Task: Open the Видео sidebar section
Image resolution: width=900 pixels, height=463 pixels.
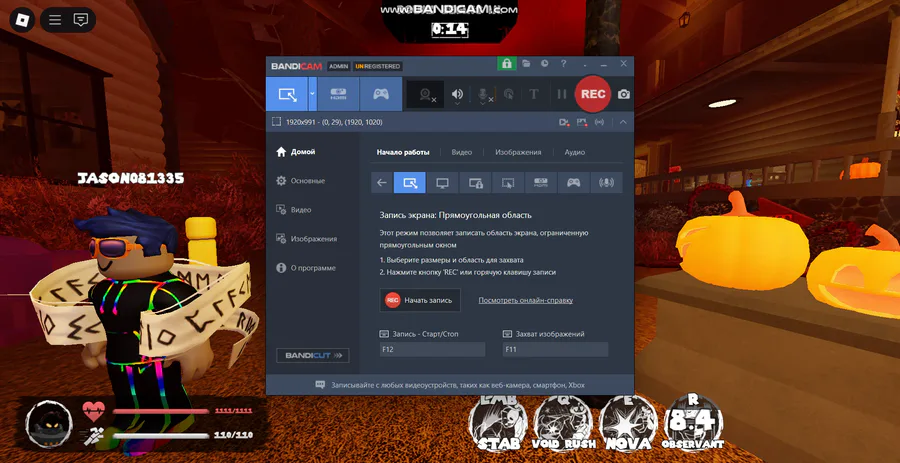Action: (x=293, y=210)
